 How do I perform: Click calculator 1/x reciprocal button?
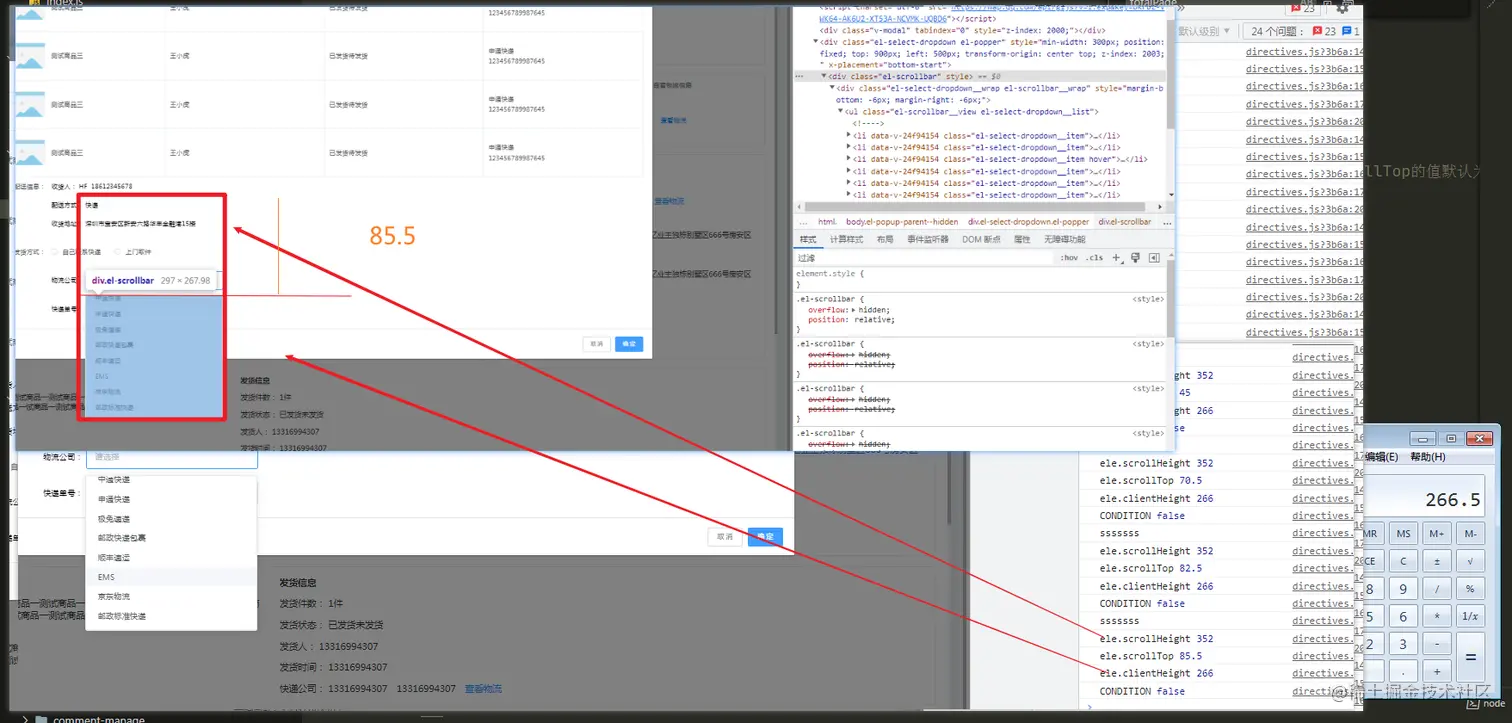tap(1470, 617)
